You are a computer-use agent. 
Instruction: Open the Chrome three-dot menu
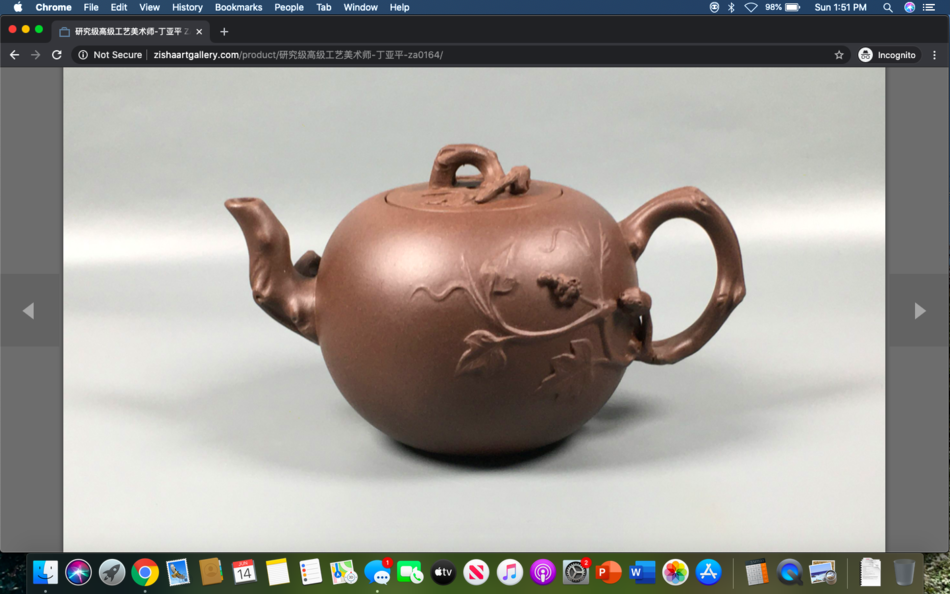point(934,55)
